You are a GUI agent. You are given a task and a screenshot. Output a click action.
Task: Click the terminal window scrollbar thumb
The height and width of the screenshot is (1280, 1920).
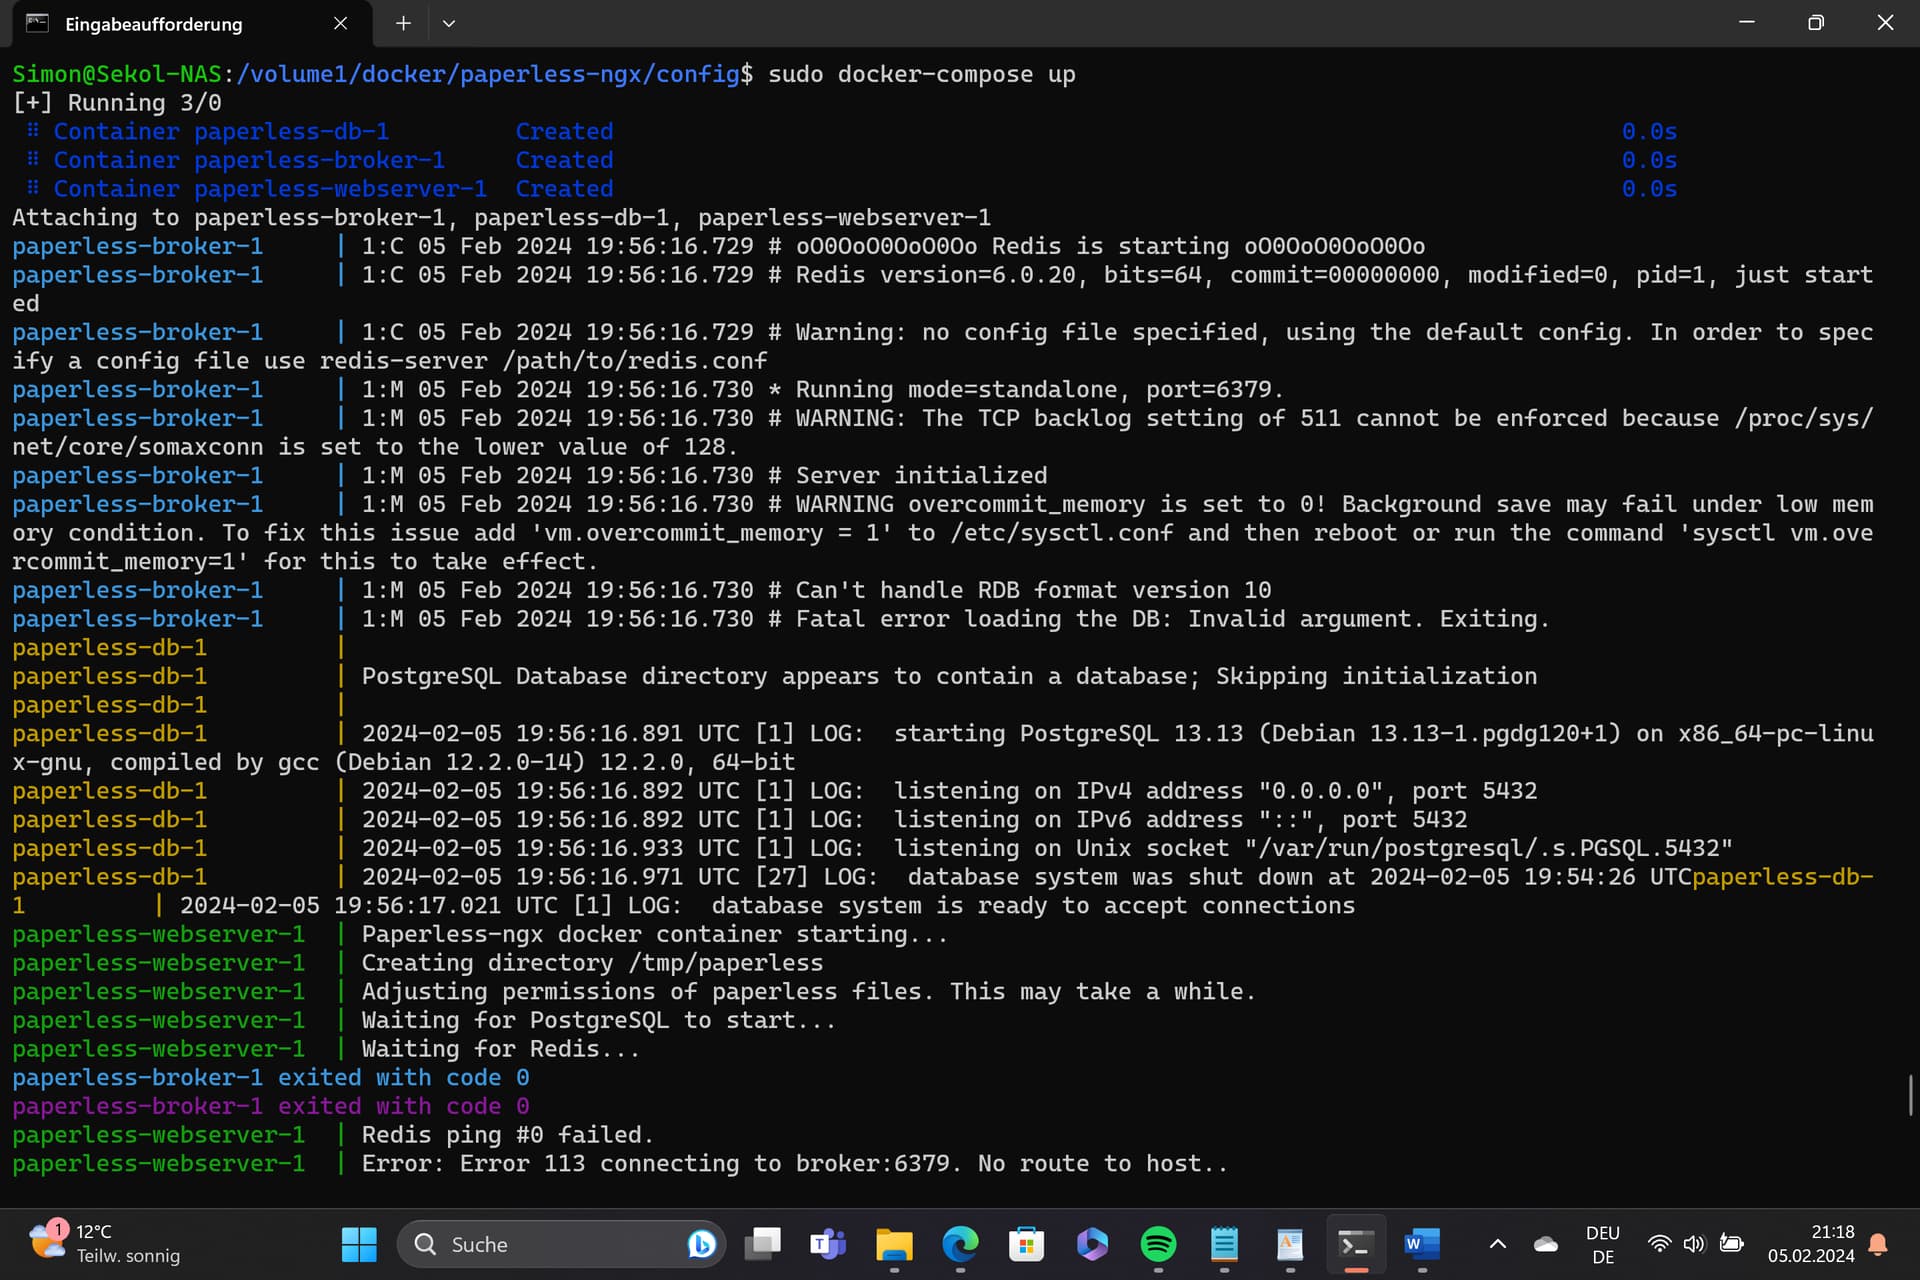coord(1910,1095)
